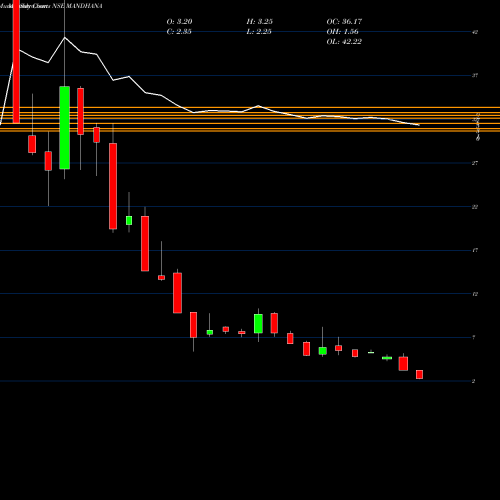Click the 37 price axis label
Viewport: 500px width, 500px height.
[x=475, y=76]
